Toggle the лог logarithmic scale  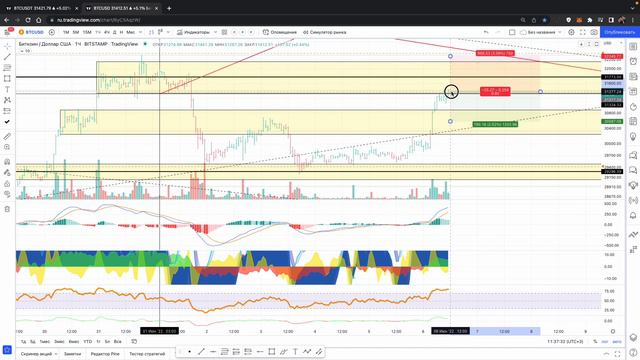(605, 341)
